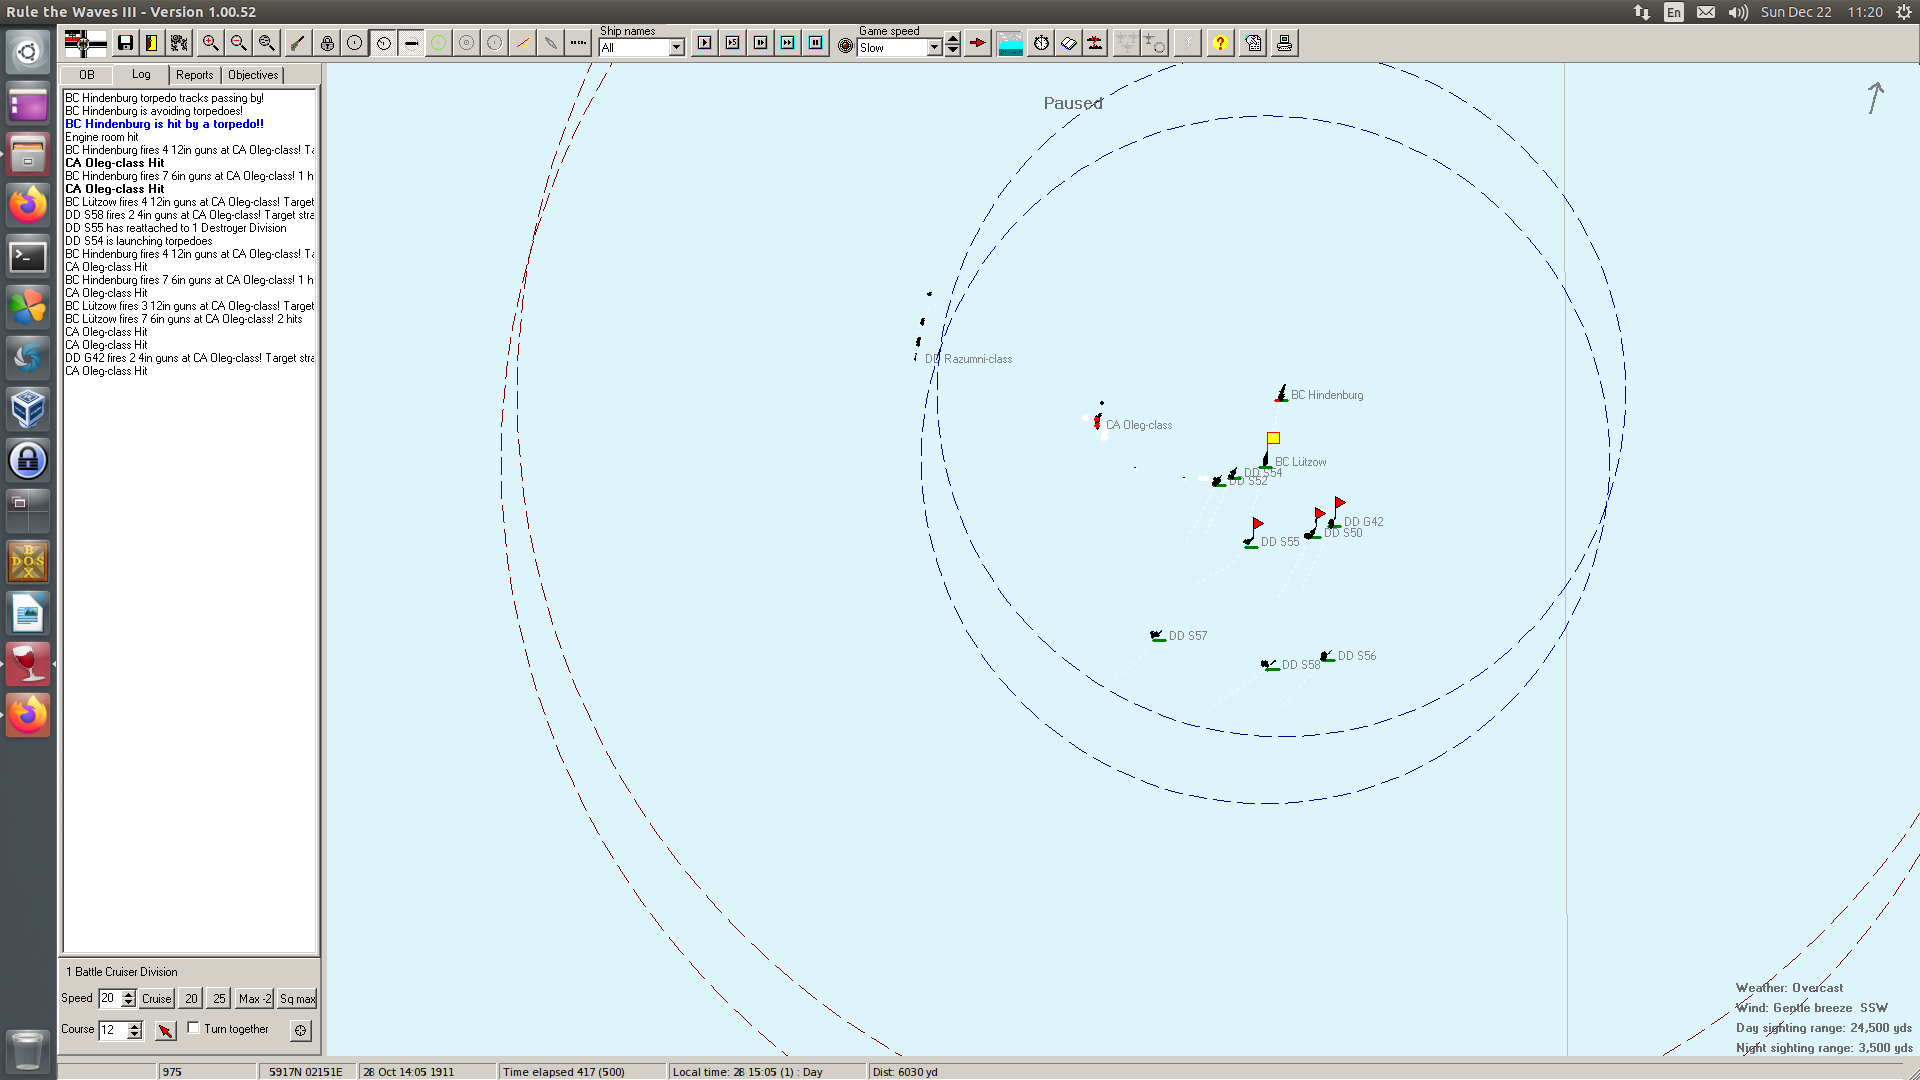Toggle the dotted track line display
Screen dimensions: 1920x1080
click(x=579, y=43)
